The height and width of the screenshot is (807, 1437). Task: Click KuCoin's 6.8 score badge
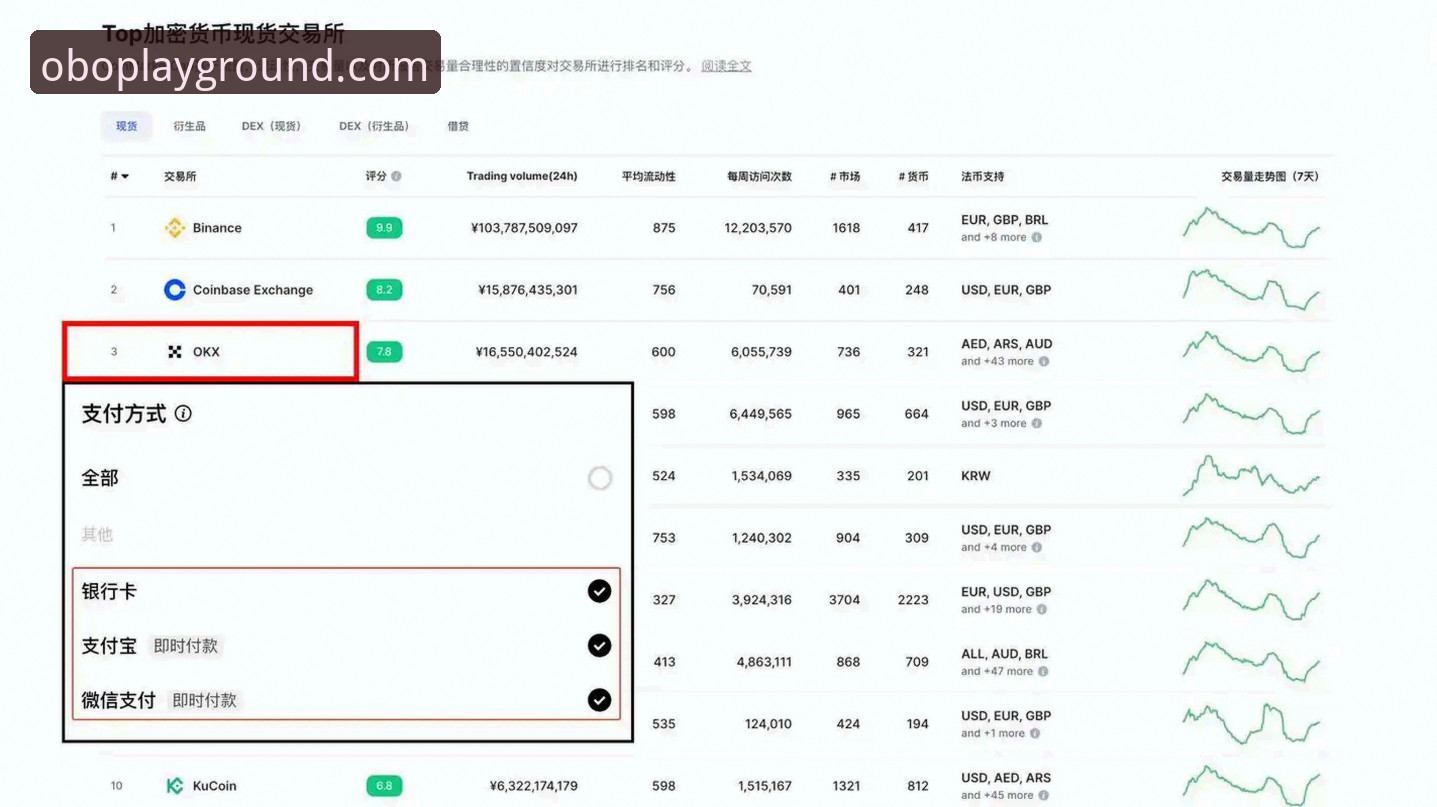pos(384,786)
